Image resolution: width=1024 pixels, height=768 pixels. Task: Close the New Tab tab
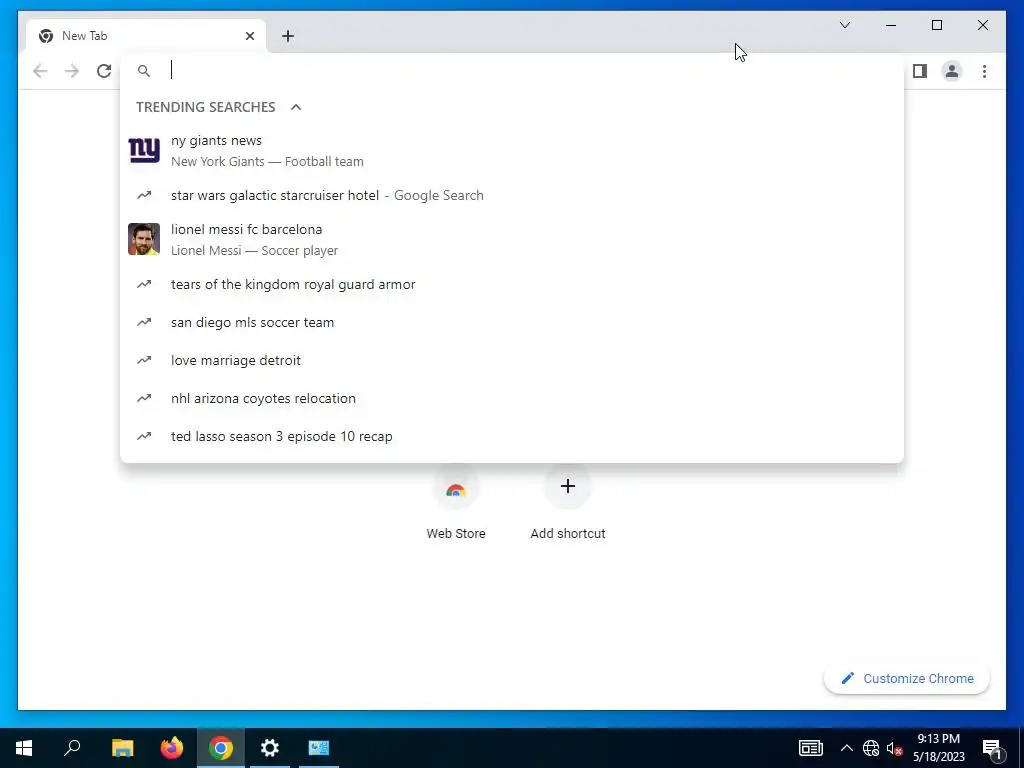pos(249,36)
